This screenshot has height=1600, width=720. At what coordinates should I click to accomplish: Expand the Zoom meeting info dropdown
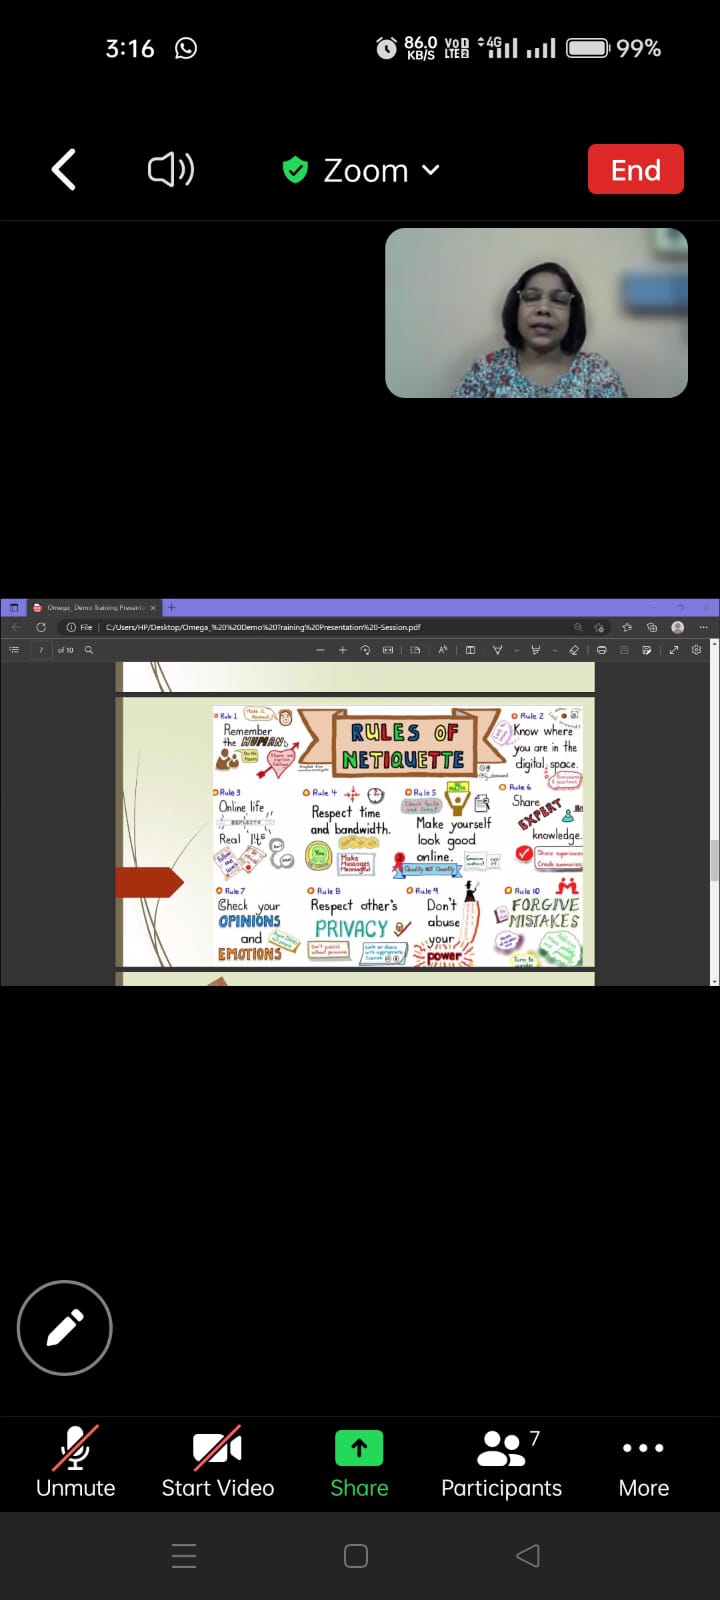click(x=431, y=170)
